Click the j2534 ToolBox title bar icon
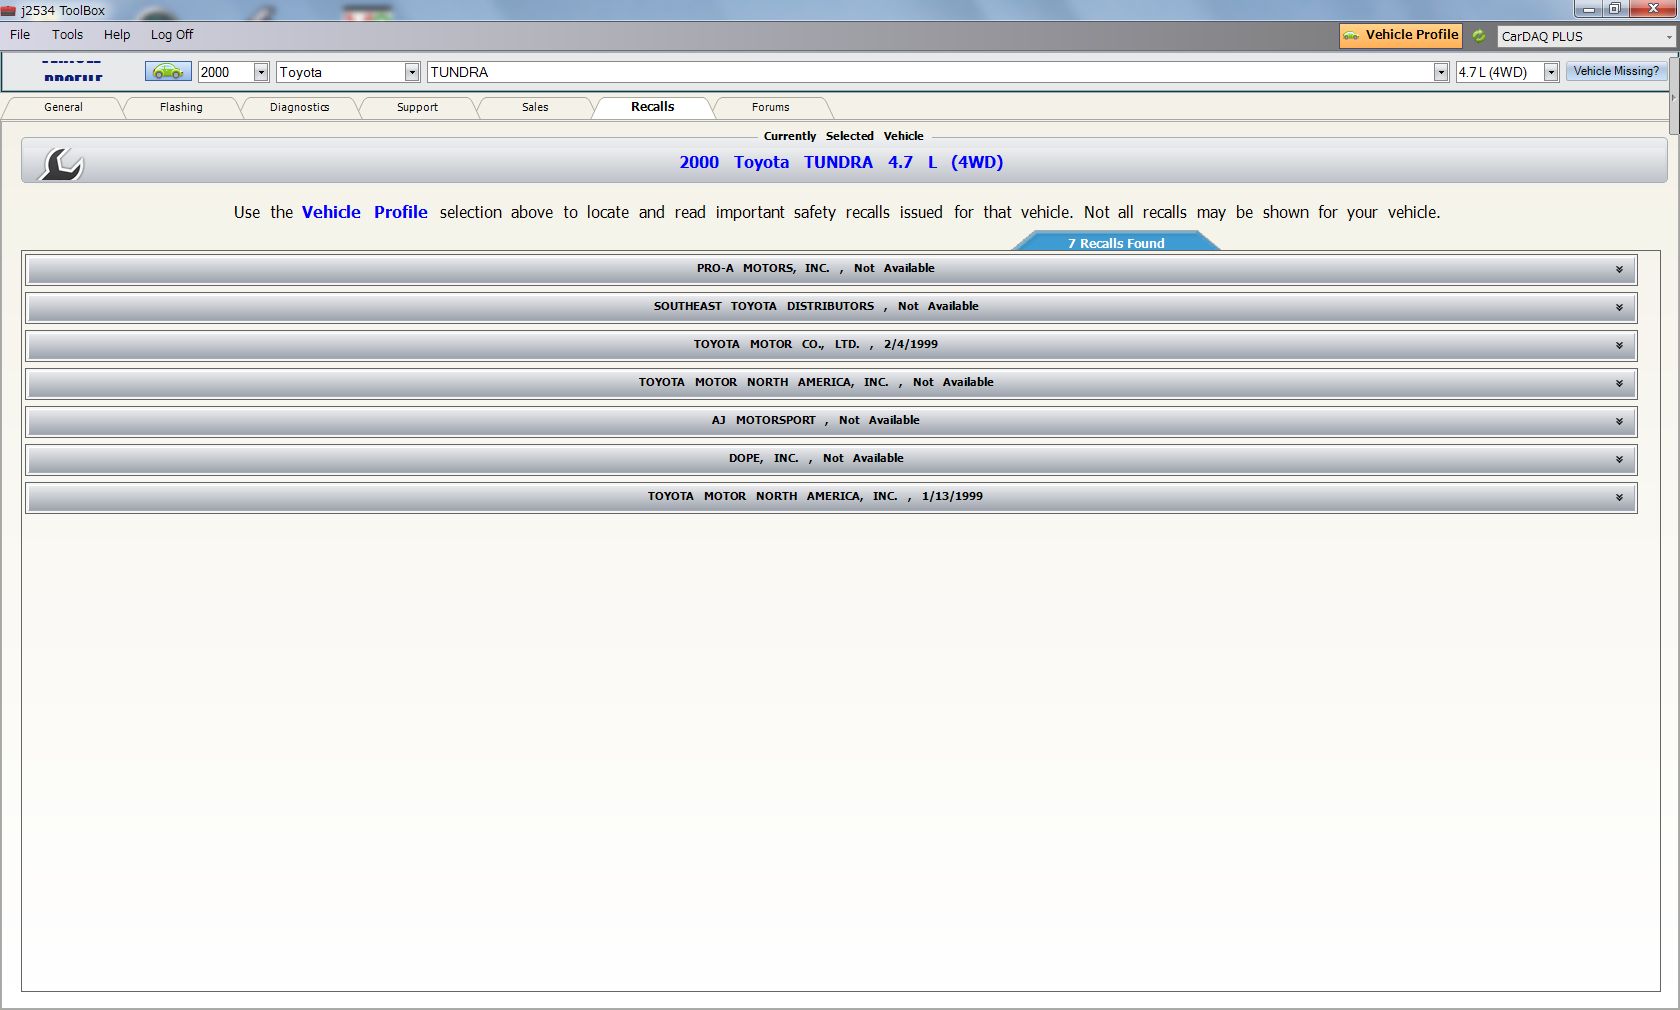Viewport: 1680px width, 1010px height. (8, 10)
